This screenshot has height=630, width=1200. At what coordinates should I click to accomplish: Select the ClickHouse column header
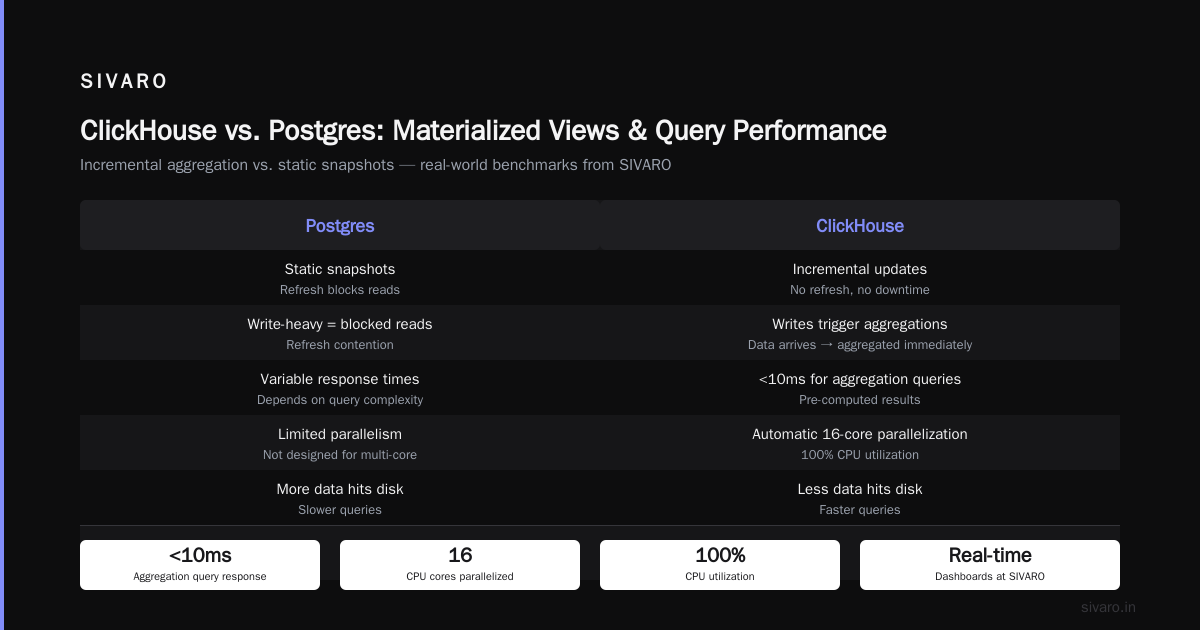click(x=860, y=226)
